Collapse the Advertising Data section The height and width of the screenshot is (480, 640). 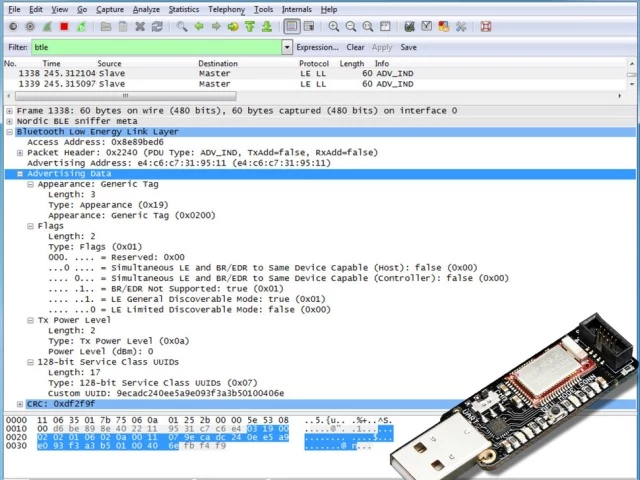coord(20,174)
